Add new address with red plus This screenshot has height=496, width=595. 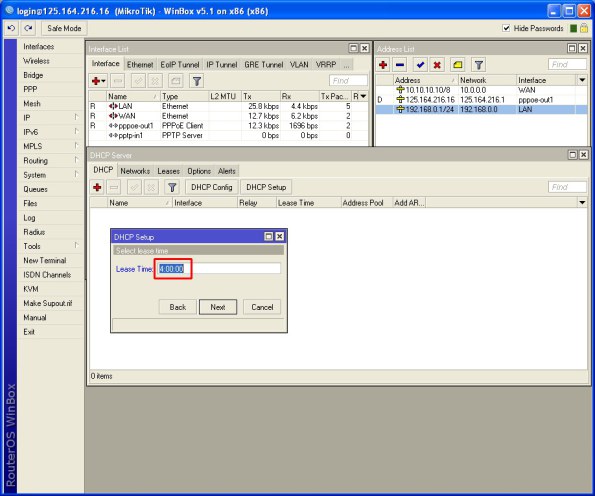(383, 65)
